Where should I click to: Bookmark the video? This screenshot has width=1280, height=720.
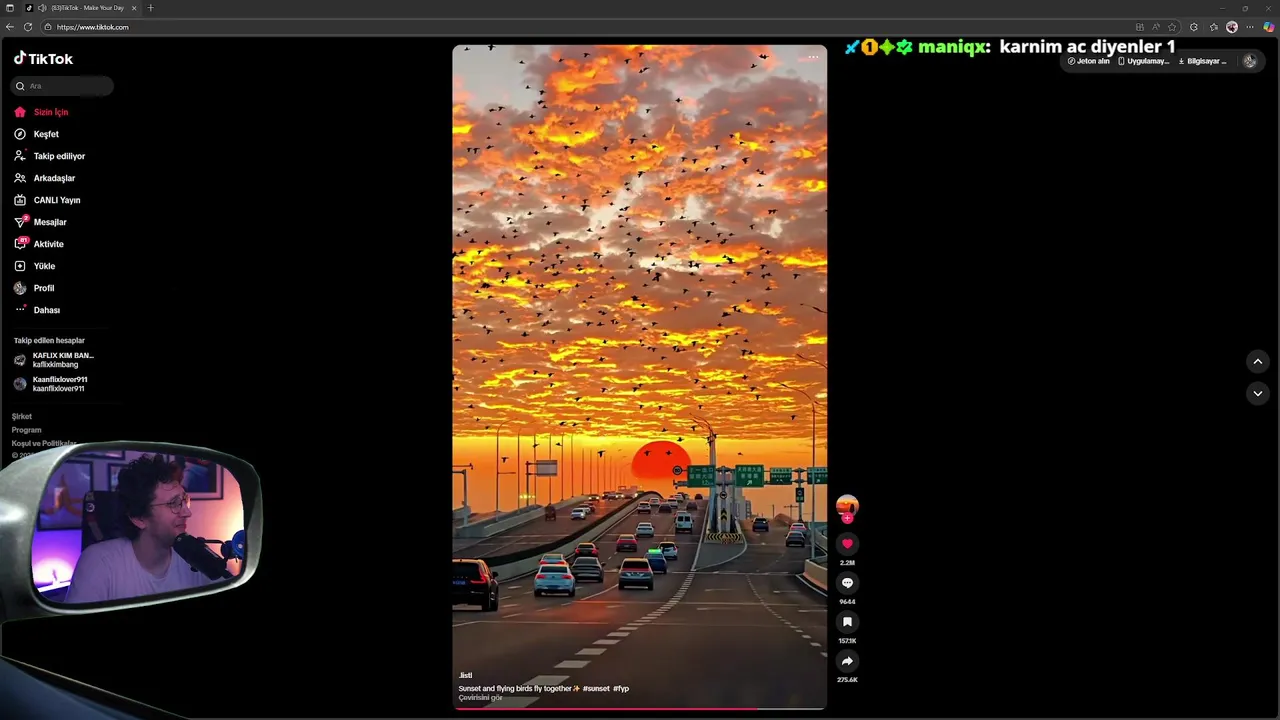click(x=847, y=622)
